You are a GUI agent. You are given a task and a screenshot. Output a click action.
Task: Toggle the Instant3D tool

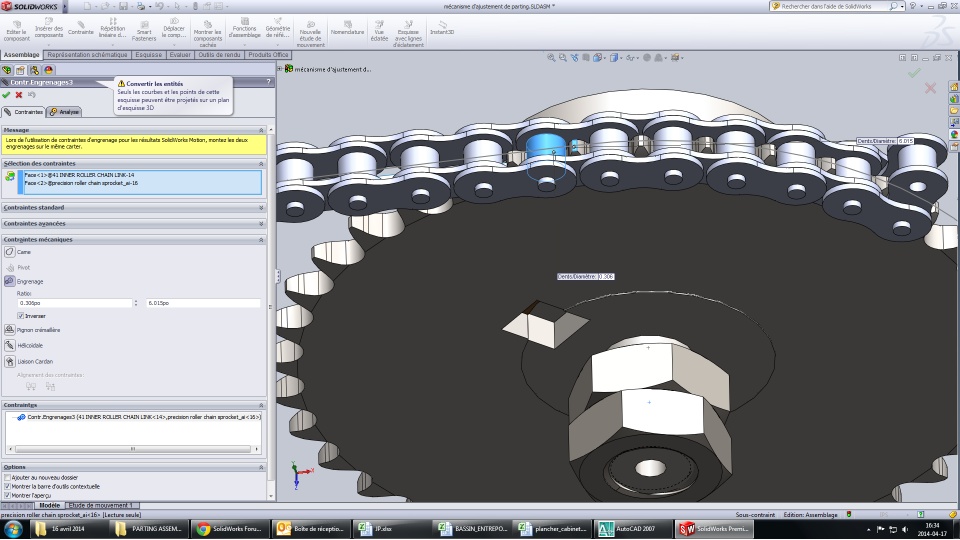[442, 28]
